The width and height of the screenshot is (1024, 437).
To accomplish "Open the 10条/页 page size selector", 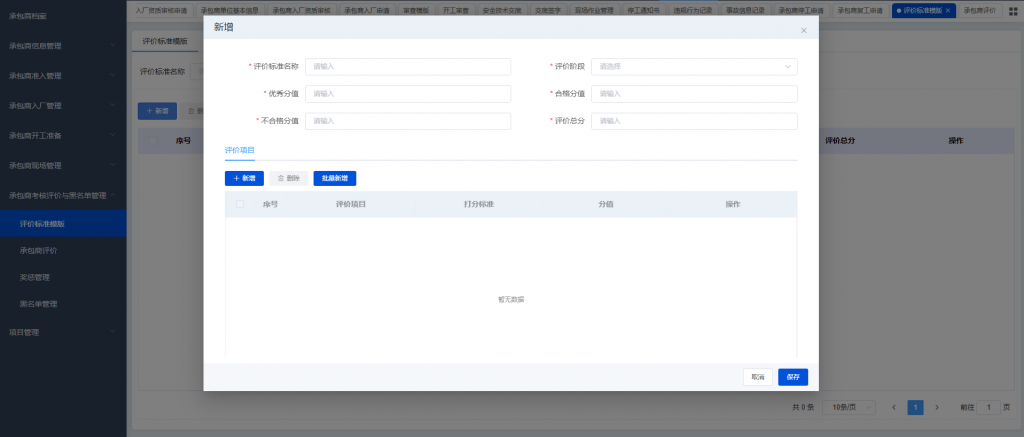I will (x=853, y=407).
